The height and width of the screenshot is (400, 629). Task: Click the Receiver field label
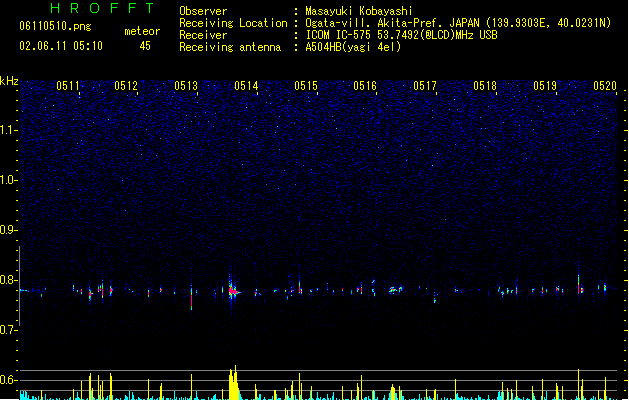[x=203, y=35]
